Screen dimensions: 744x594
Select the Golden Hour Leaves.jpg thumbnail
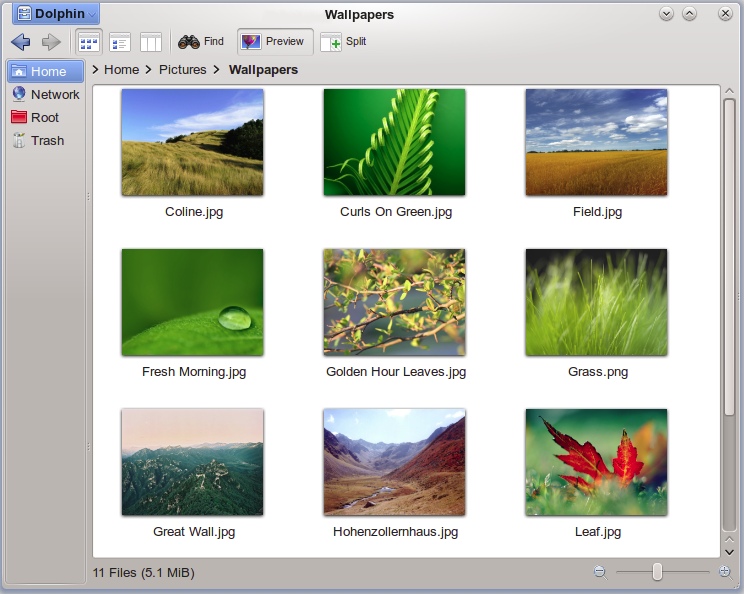click(395, 302)
